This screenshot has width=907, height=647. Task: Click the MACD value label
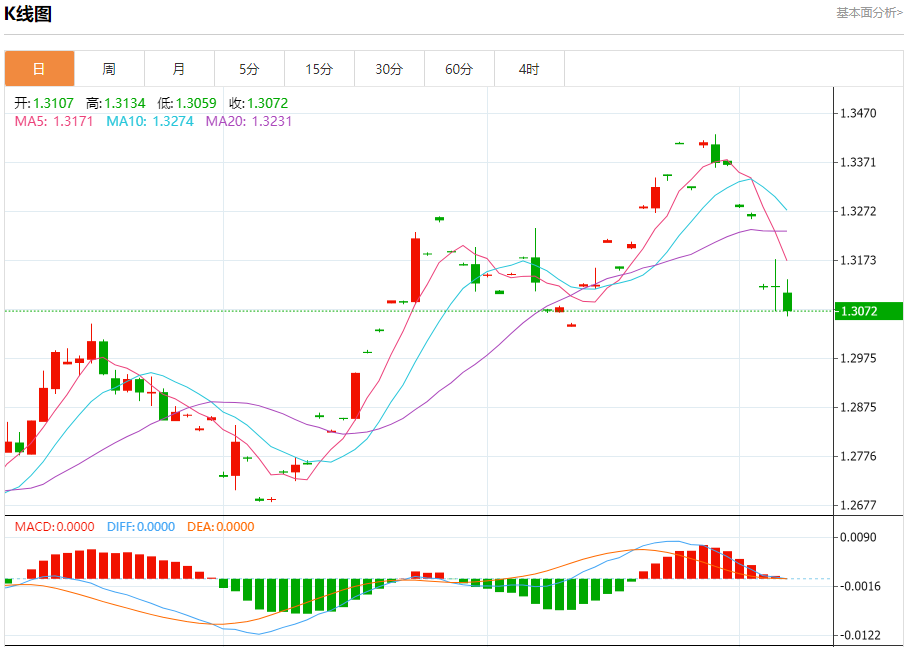point(54,527)
